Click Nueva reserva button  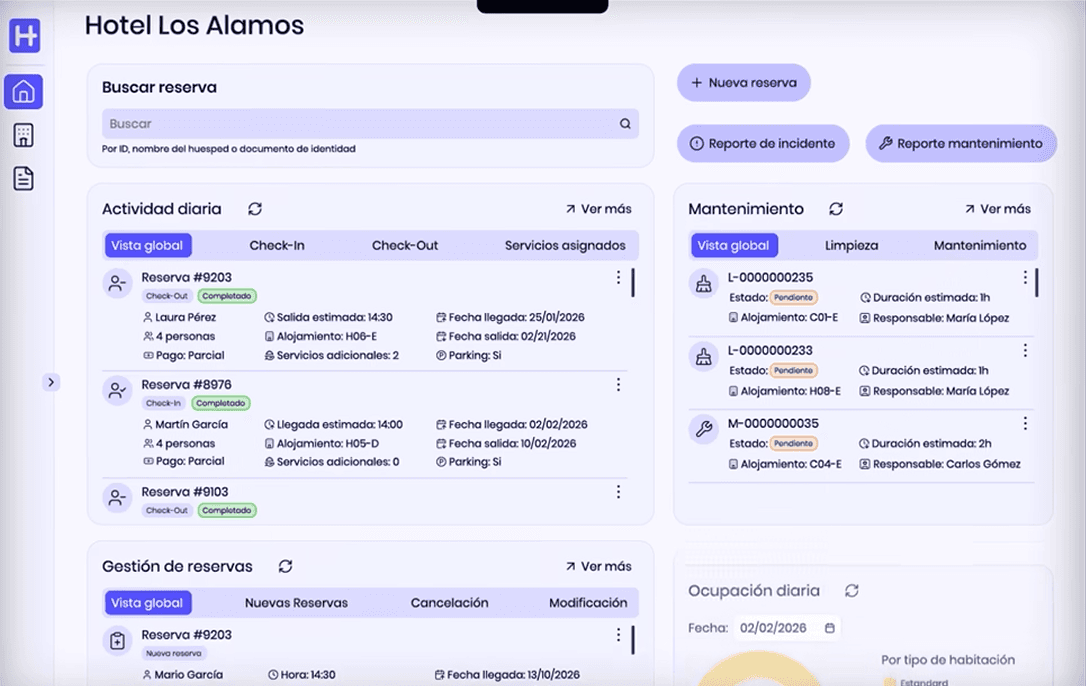744,82
